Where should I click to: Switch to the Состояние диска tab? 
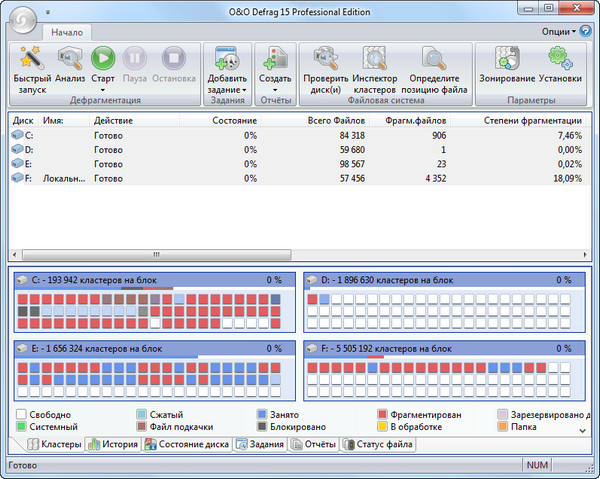(187, 445)
